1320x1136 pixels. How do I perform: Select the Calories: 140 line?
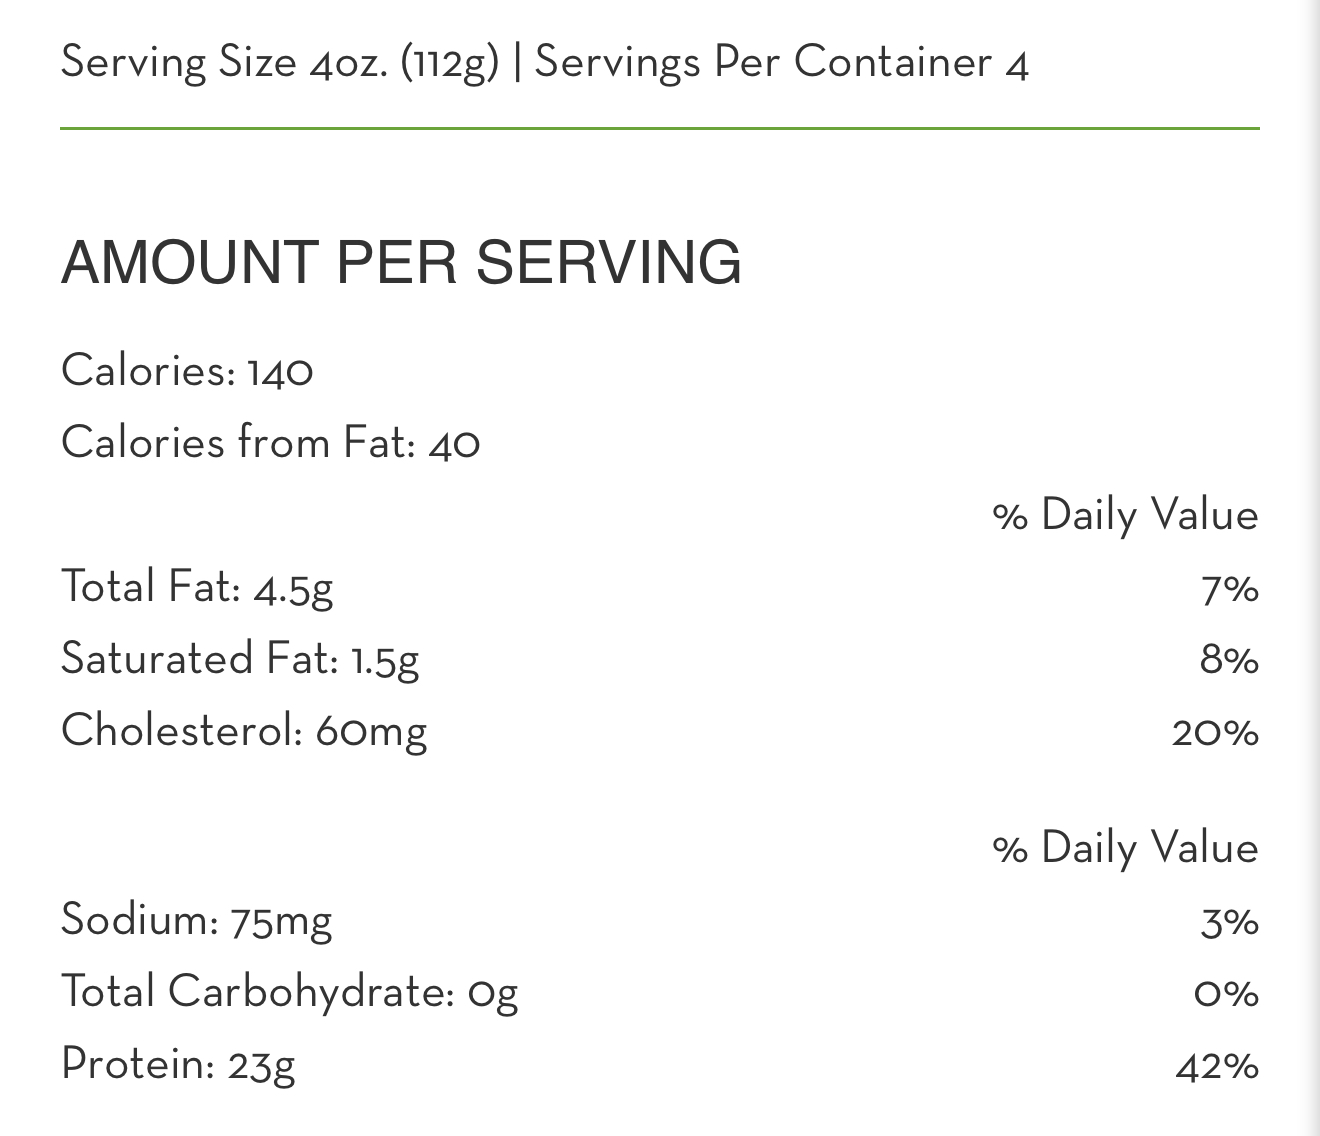pyautogui.click(x=187, y=371)
